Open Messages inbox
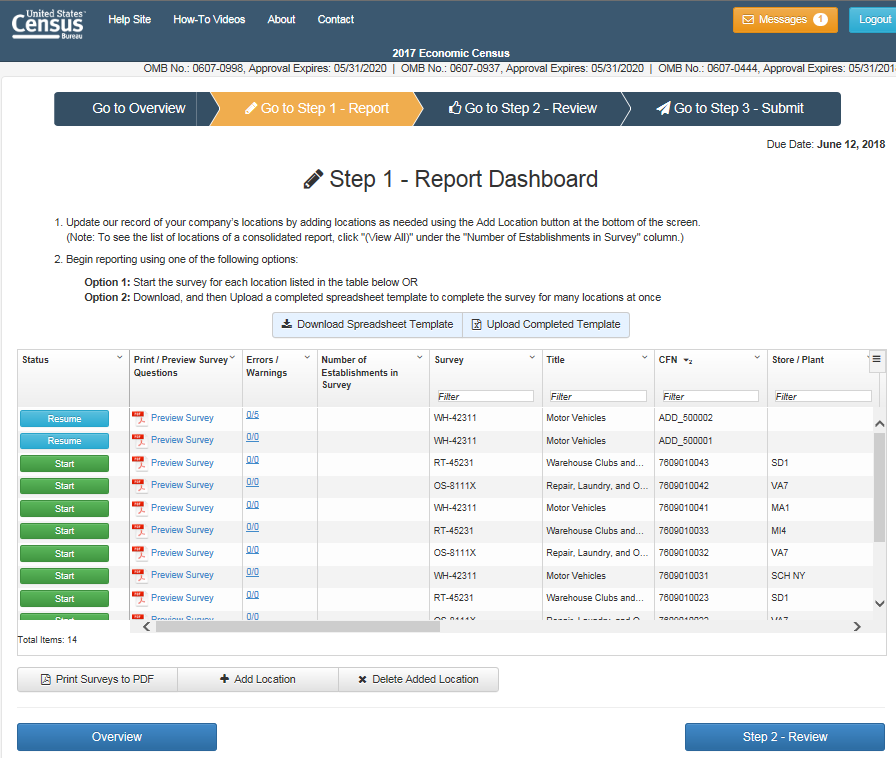The width and height of the screenshot is (896, 758). click(785, 20)
